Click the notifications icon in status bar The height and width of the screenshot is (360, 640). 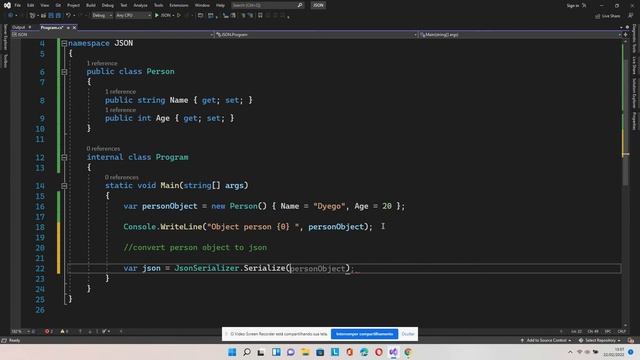point(631,340)
